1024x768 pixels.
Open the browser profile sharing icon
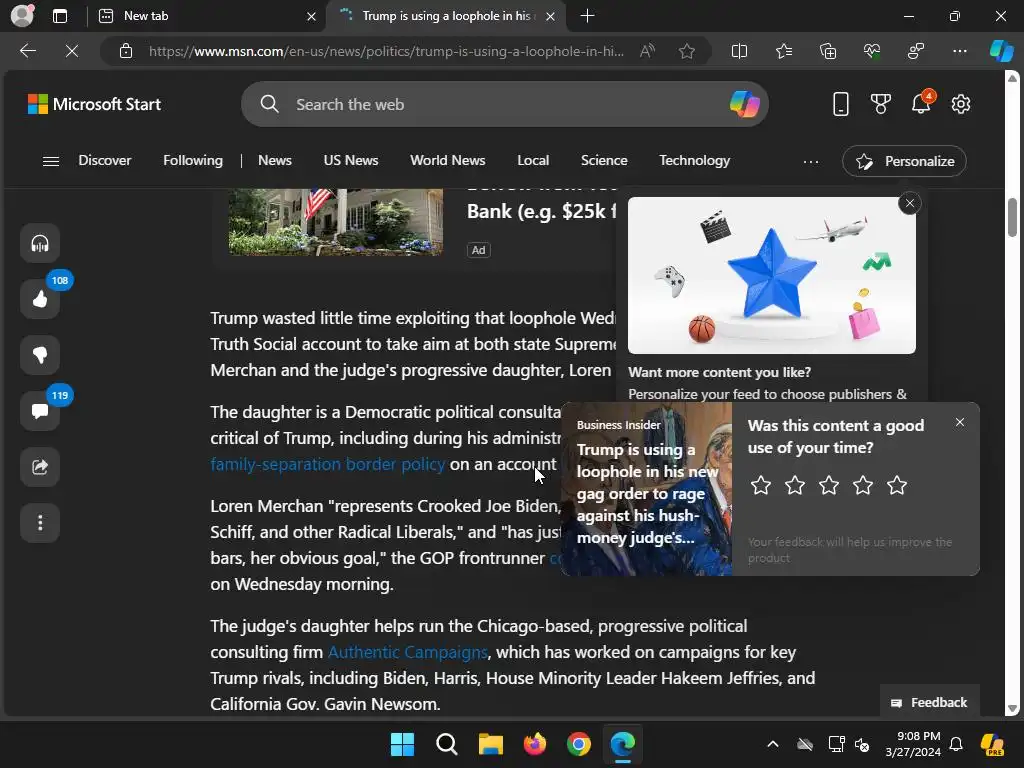click(916, 51)
